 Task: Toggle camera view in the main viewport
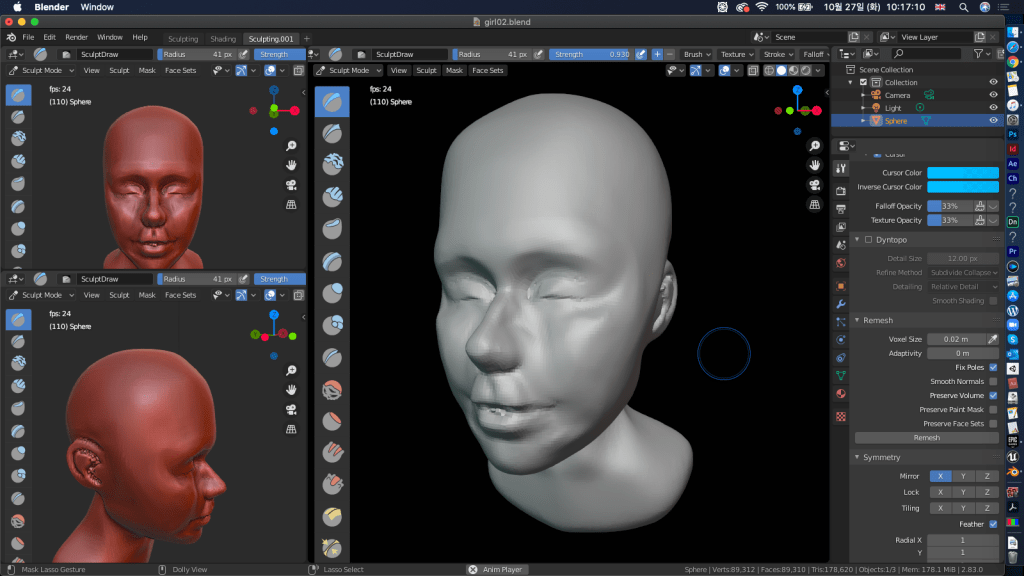tap(814, 185)
